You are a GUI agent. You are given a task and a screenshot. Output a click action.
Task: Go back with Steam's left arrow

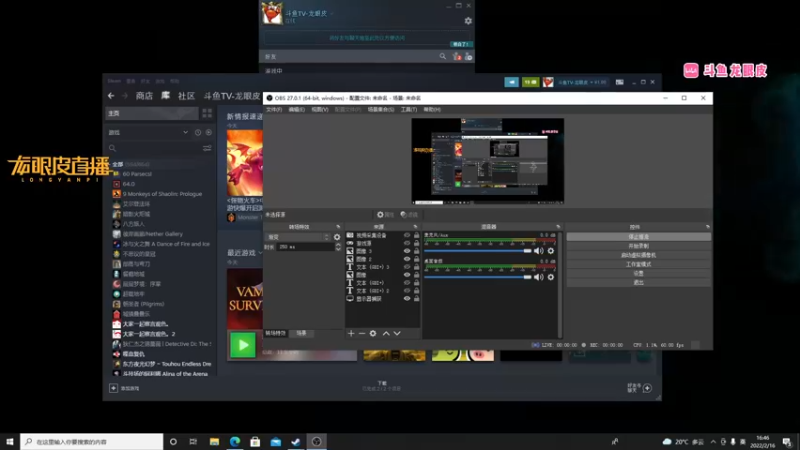(111, 96)
